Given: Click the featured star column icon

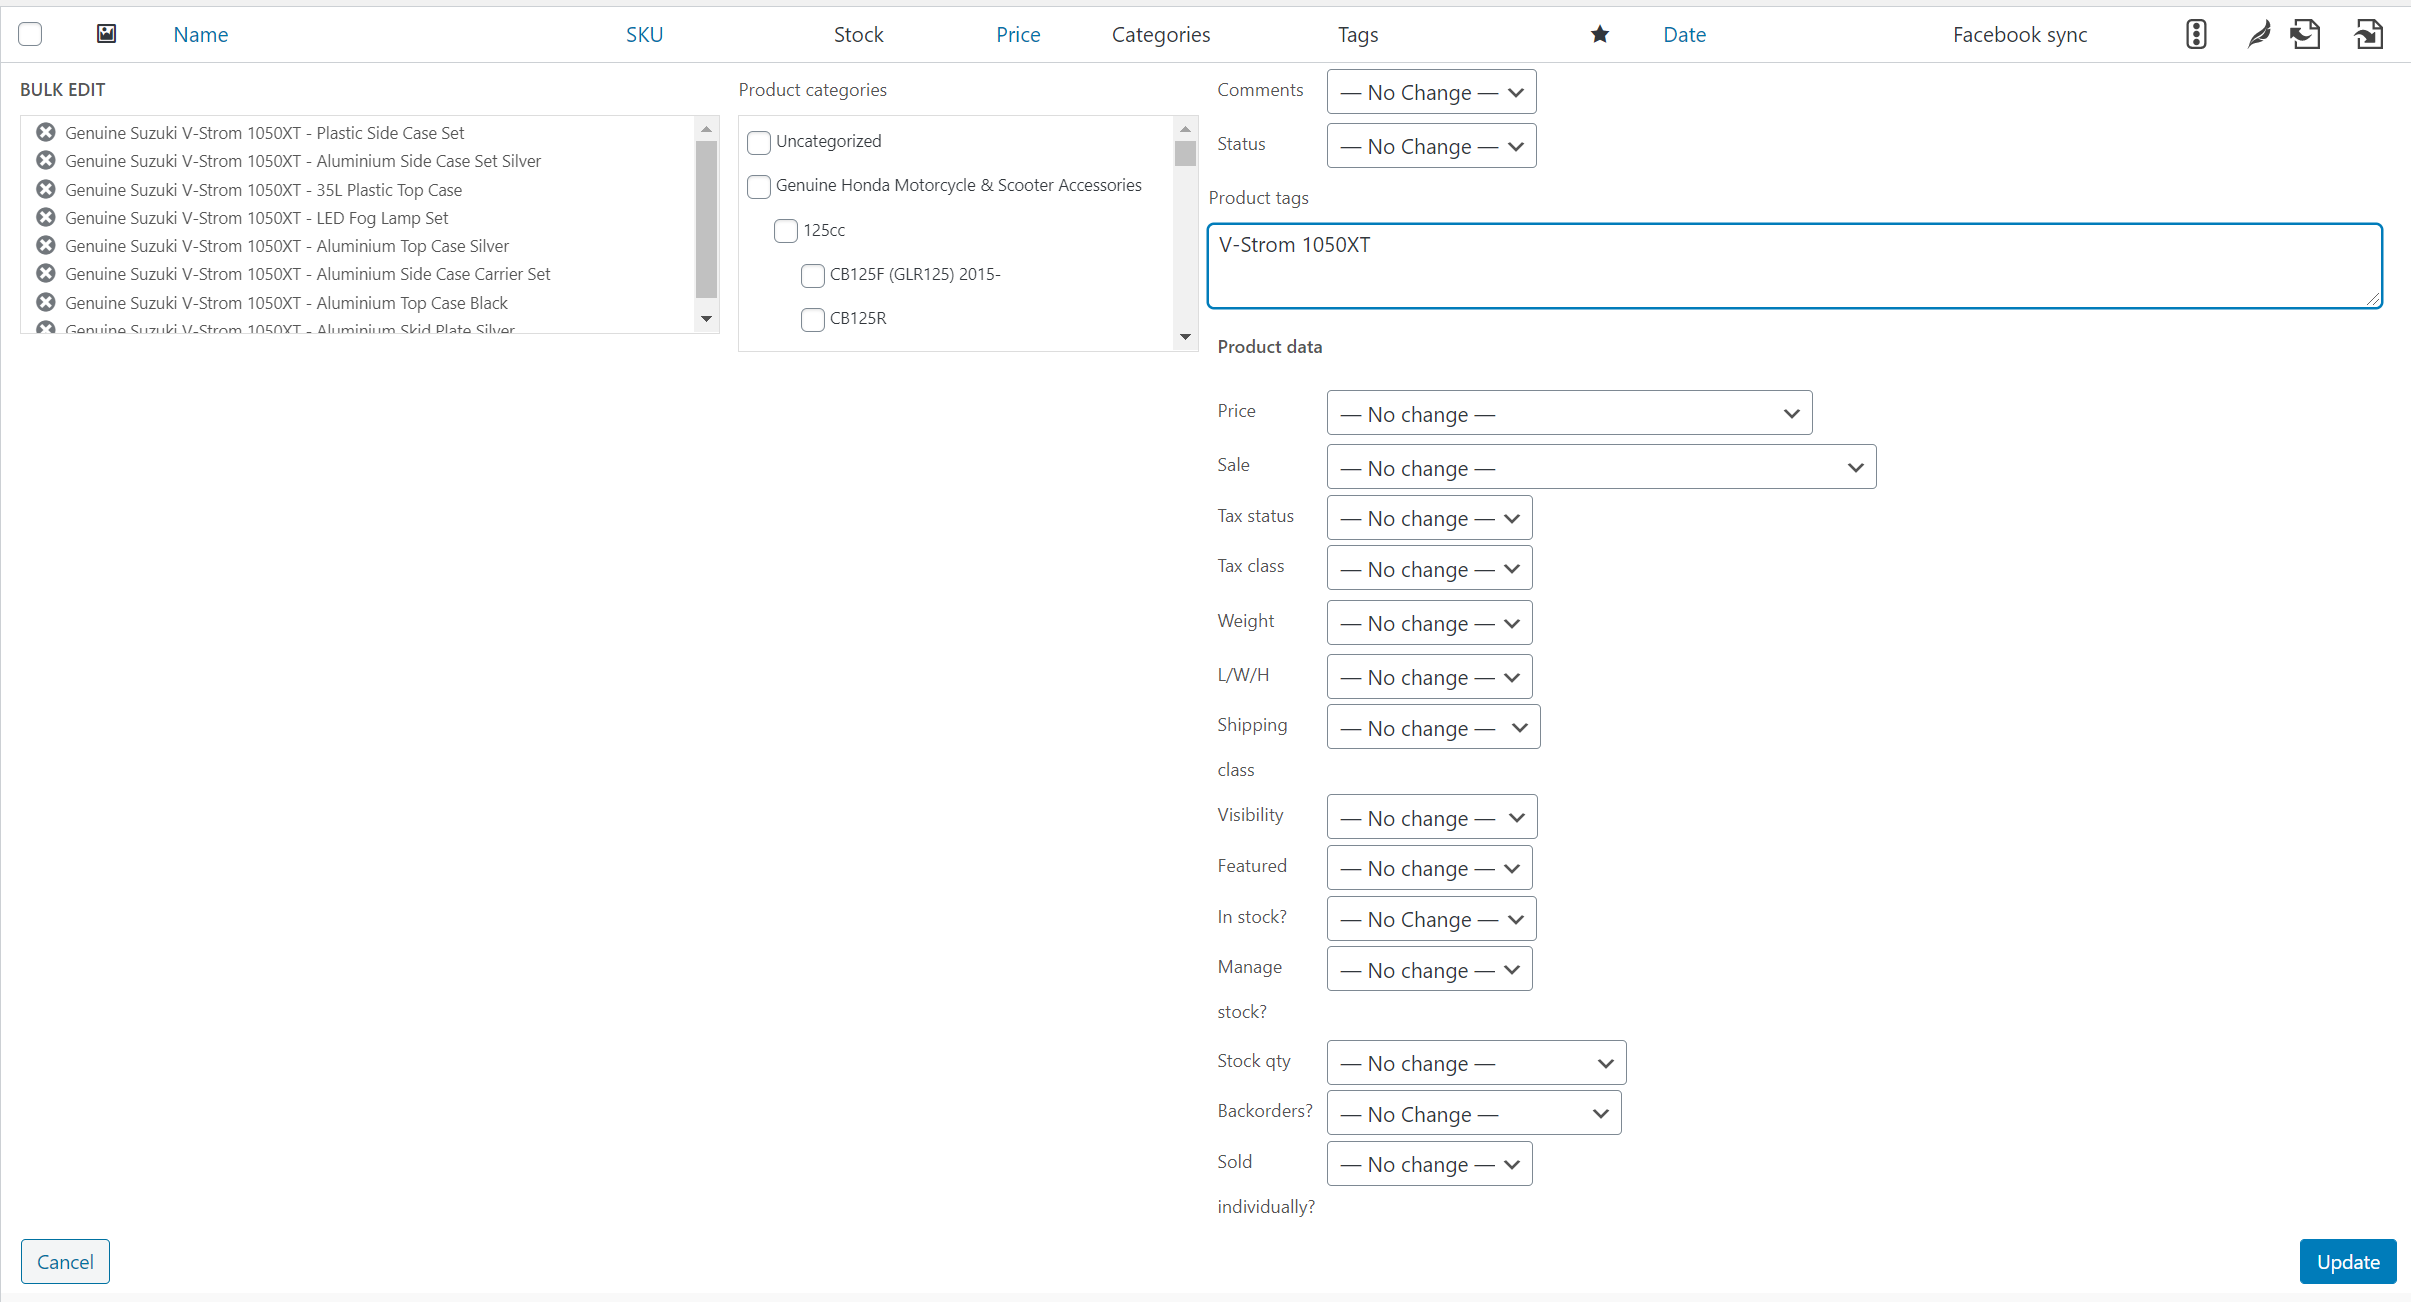Looking at the screenshot, I should [1599, 35].
